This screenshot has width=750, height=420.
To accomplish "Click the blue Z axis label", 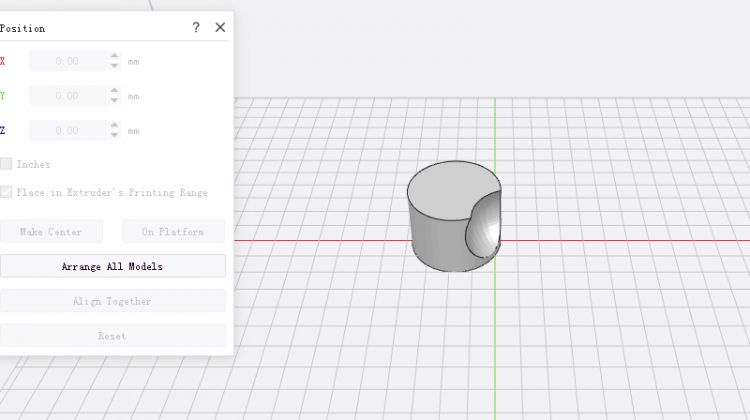I will tap(2, 130).
